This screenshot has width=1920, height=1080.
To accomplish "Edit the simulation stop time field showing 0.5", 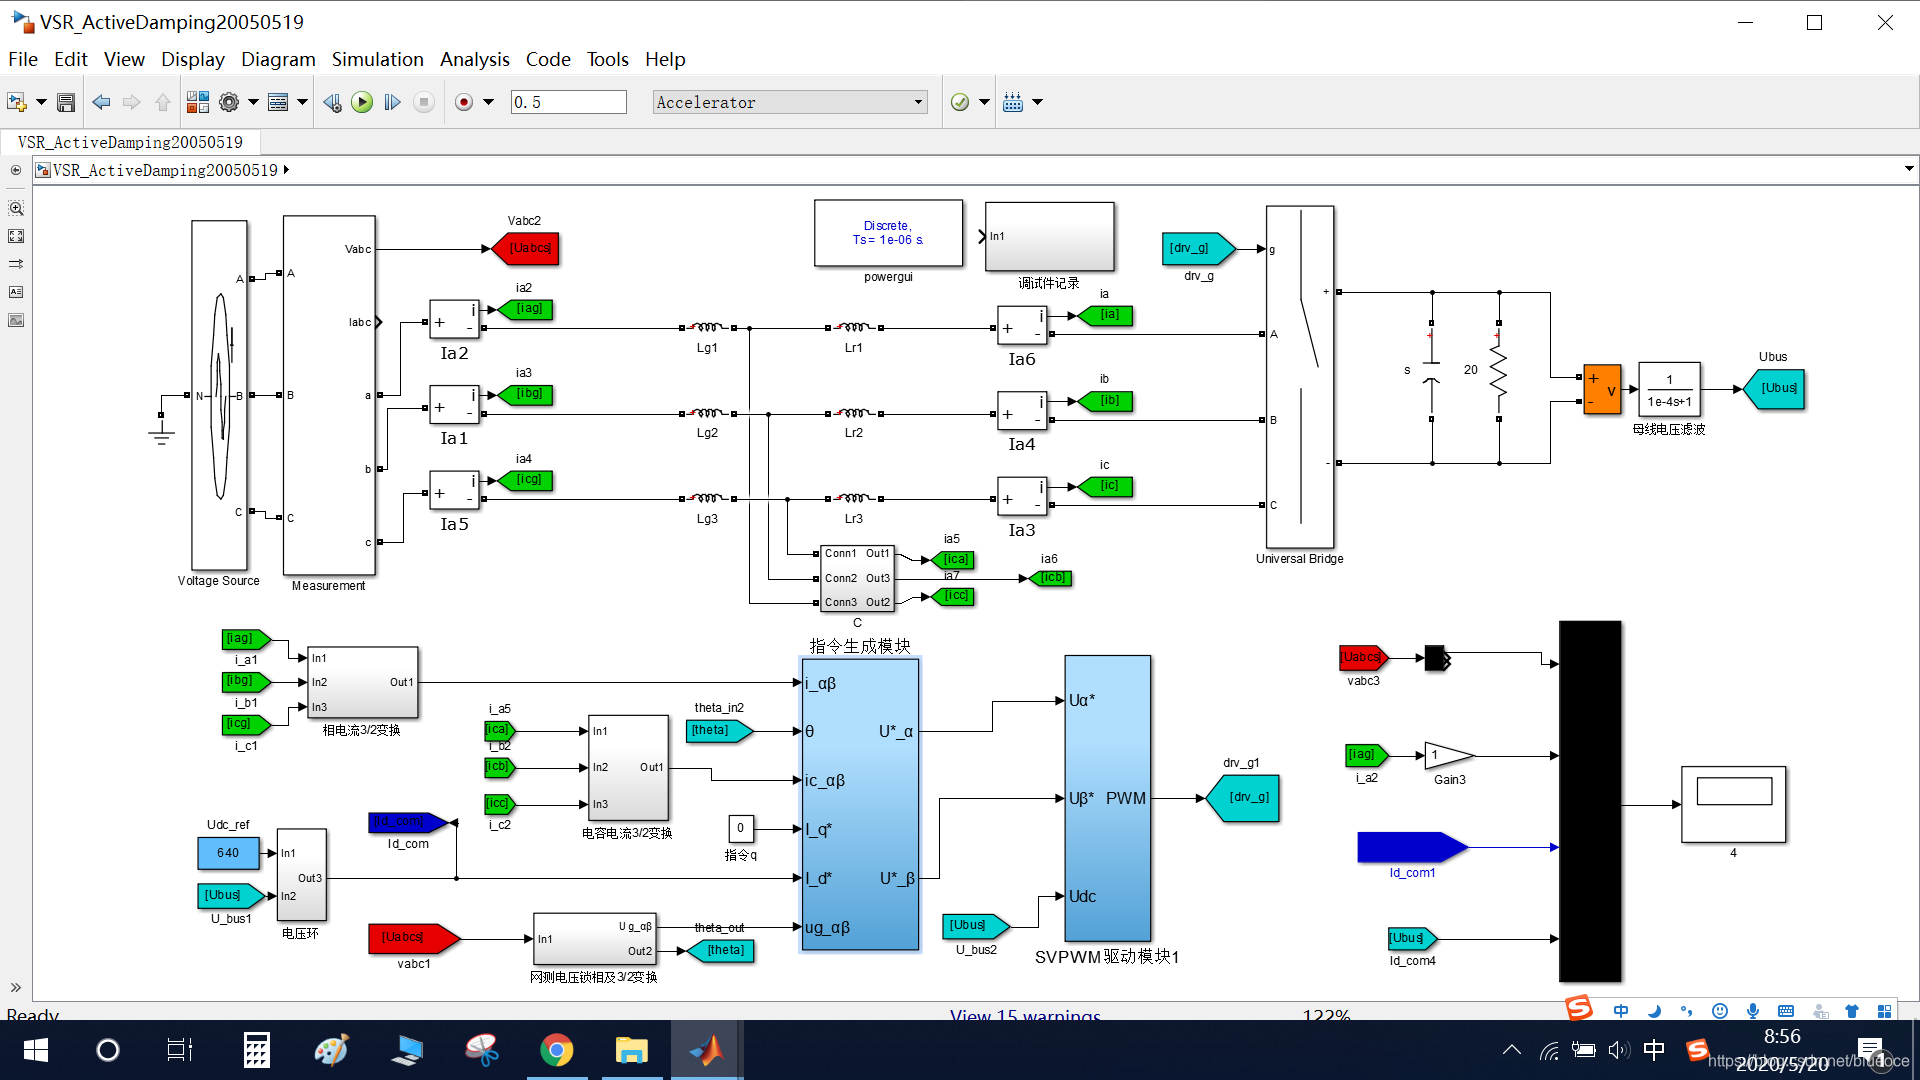I will (568, 101).
